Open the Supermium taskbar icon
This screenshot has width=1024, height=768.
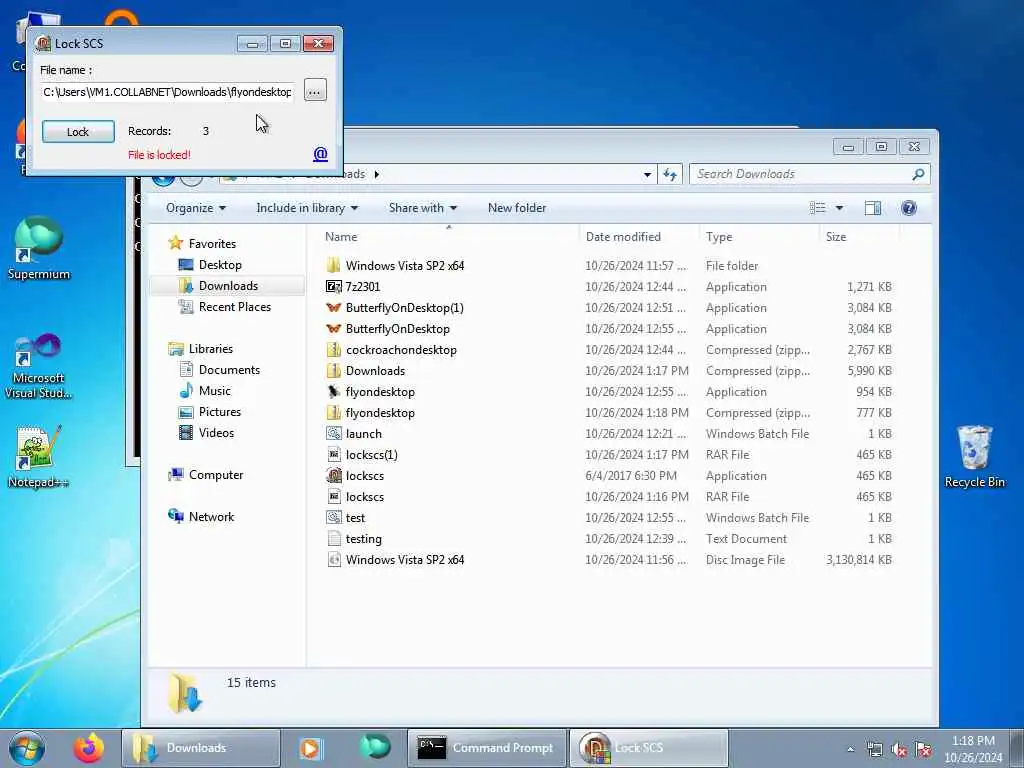coord(375,747)
